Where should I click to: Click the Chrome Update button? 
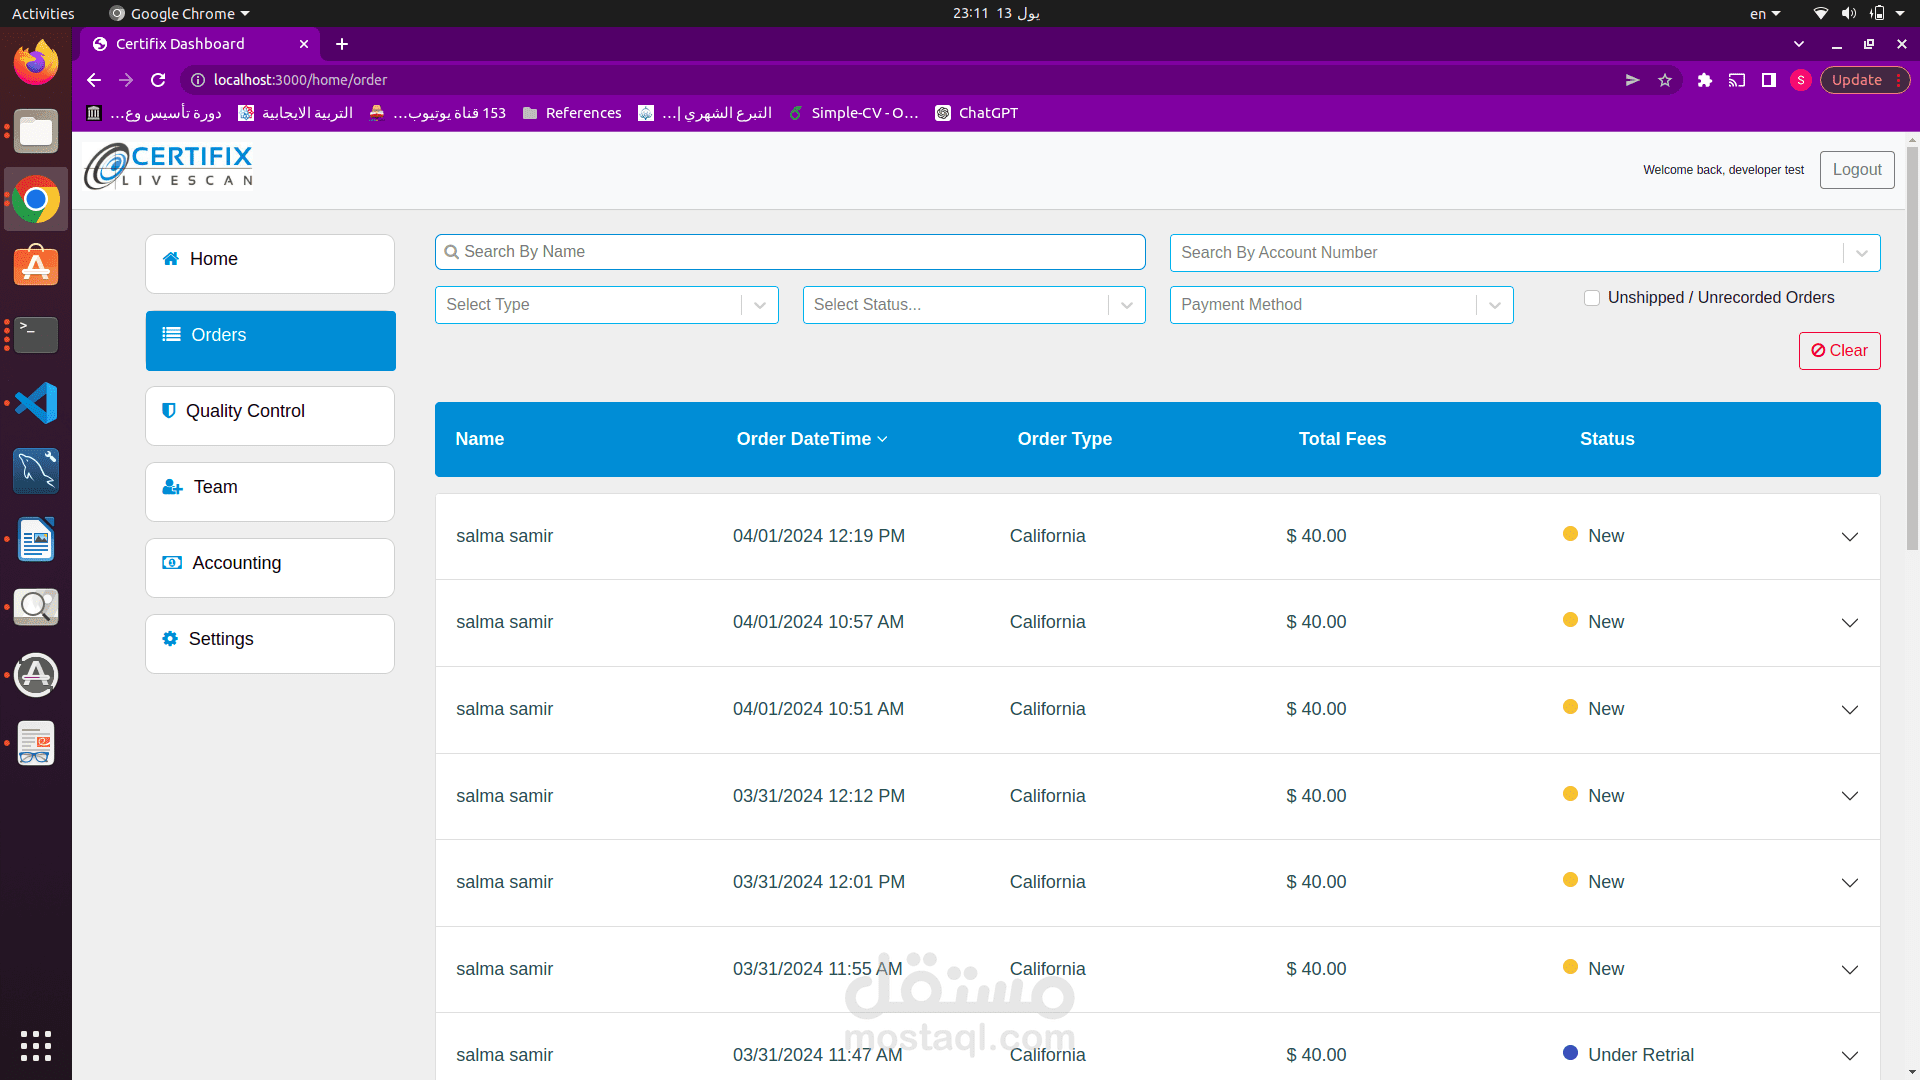point(1864,80)
